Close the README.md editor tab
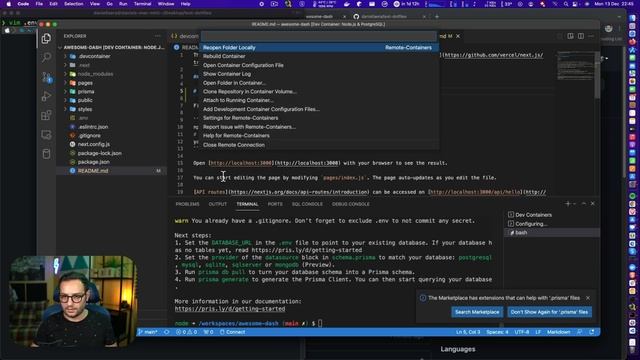Viewport: 640px width, 360px height. (x=458, y=36)
